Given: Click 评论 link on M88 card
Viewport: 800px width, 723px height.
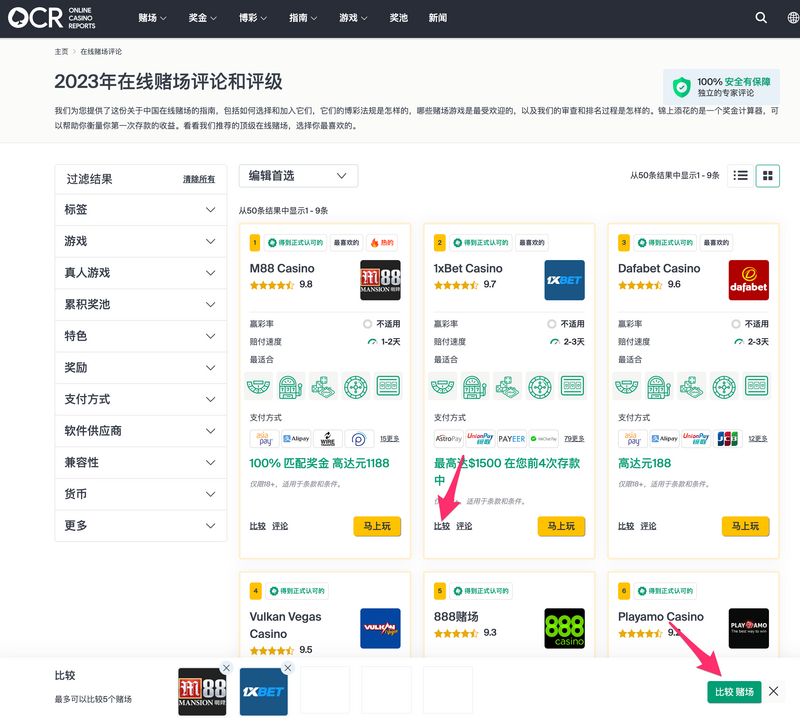Looking at the screenshot, I should pos(280,526).
